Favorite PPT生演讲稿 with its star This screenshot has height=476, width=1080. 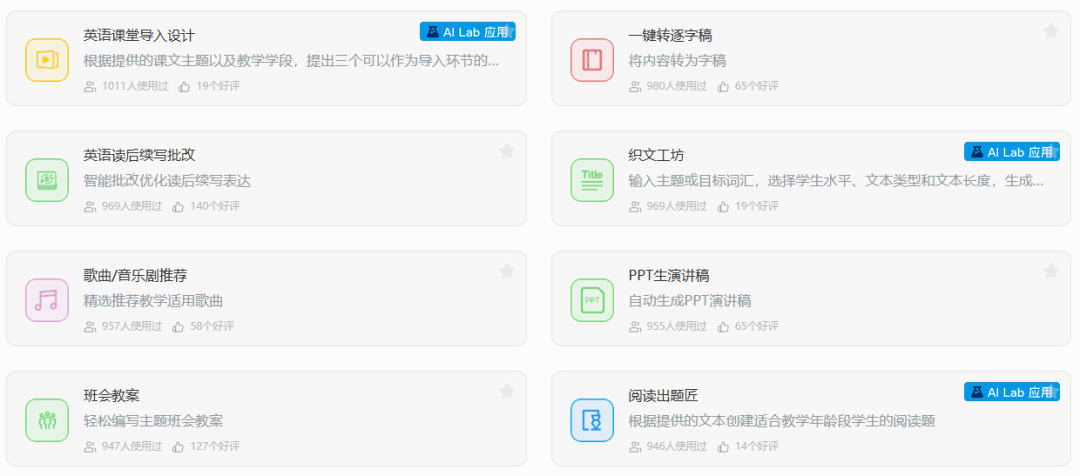point(1051,271)
